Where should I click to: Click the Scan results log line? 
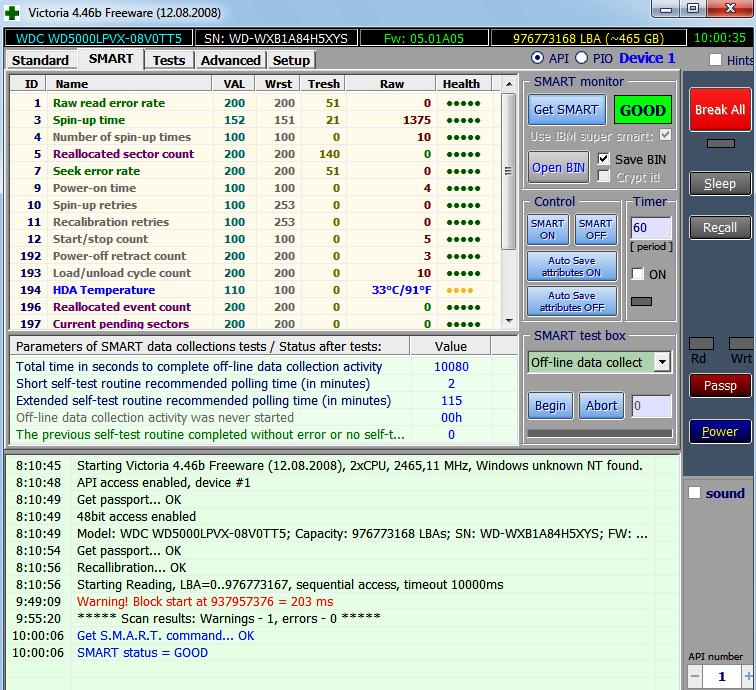(x=229, y=618)
